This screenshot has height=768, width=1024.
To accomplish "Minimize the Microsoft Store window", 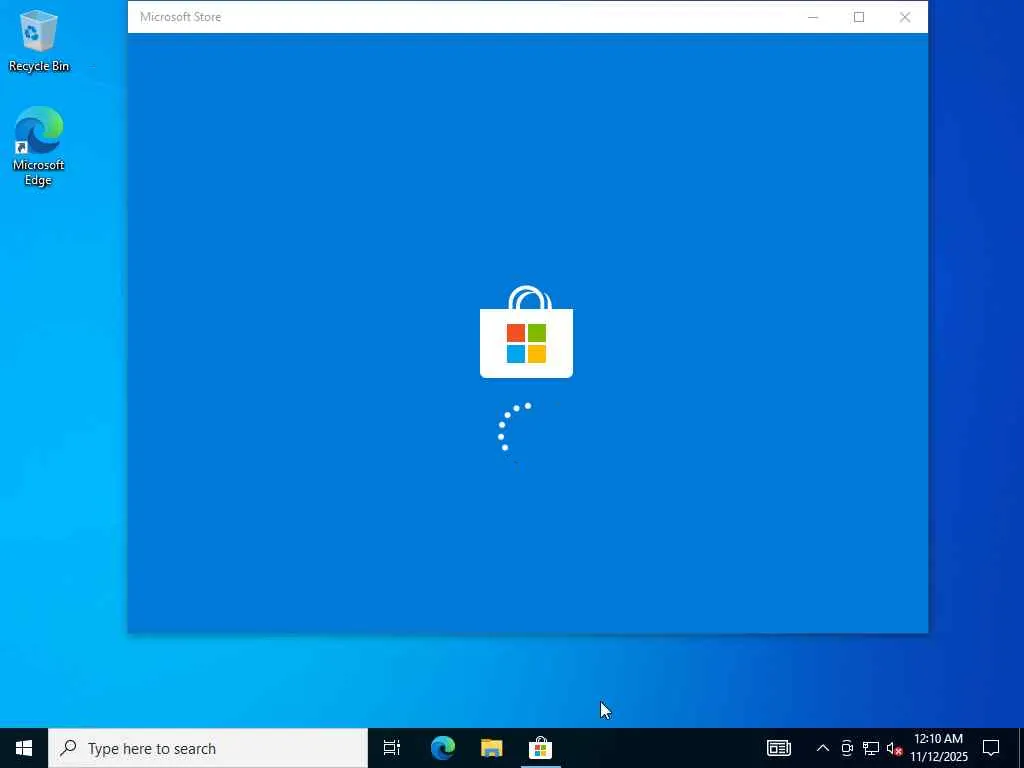I will point(813,17).
